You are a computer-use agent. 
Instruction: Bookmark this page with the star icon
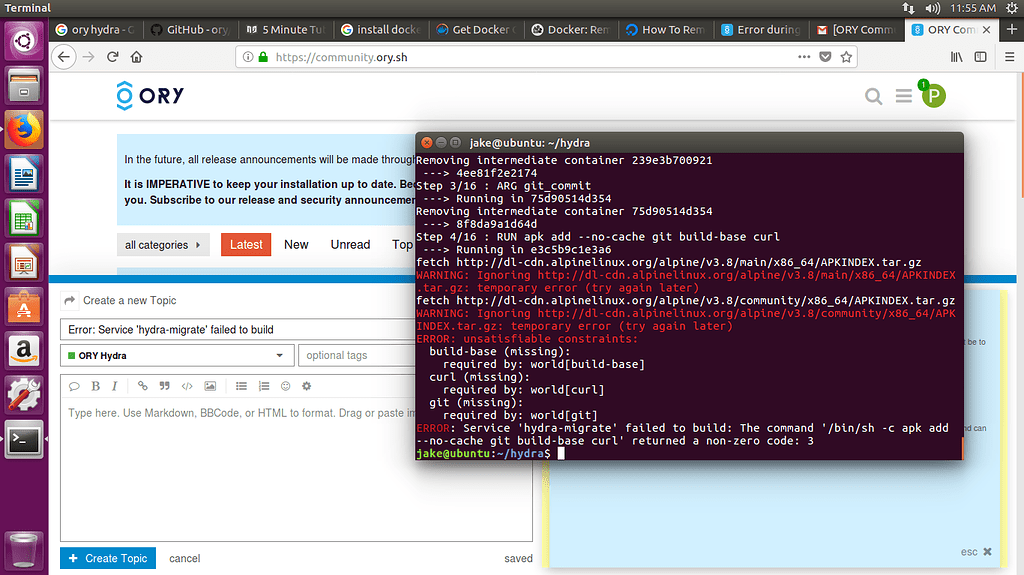[x=846, y=57]
